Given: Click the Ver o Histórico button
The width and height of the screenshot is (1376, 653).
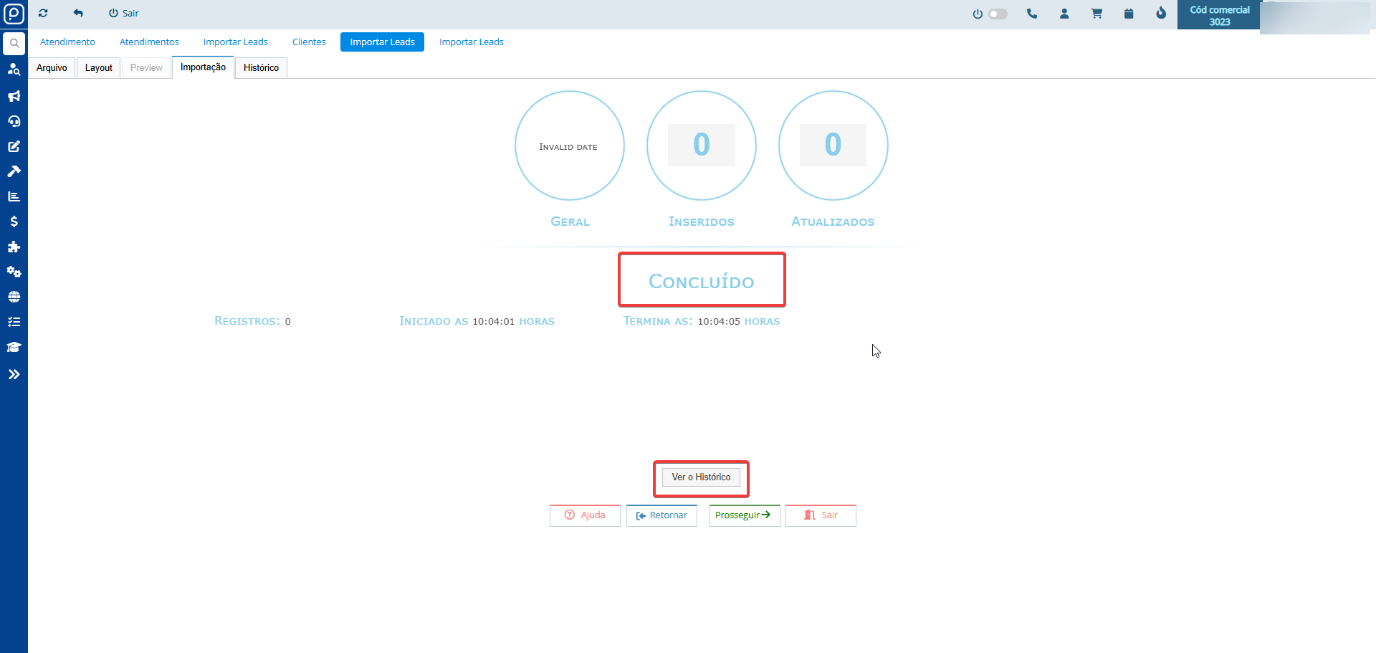Looking at the screenshot, I should point(701,478).
